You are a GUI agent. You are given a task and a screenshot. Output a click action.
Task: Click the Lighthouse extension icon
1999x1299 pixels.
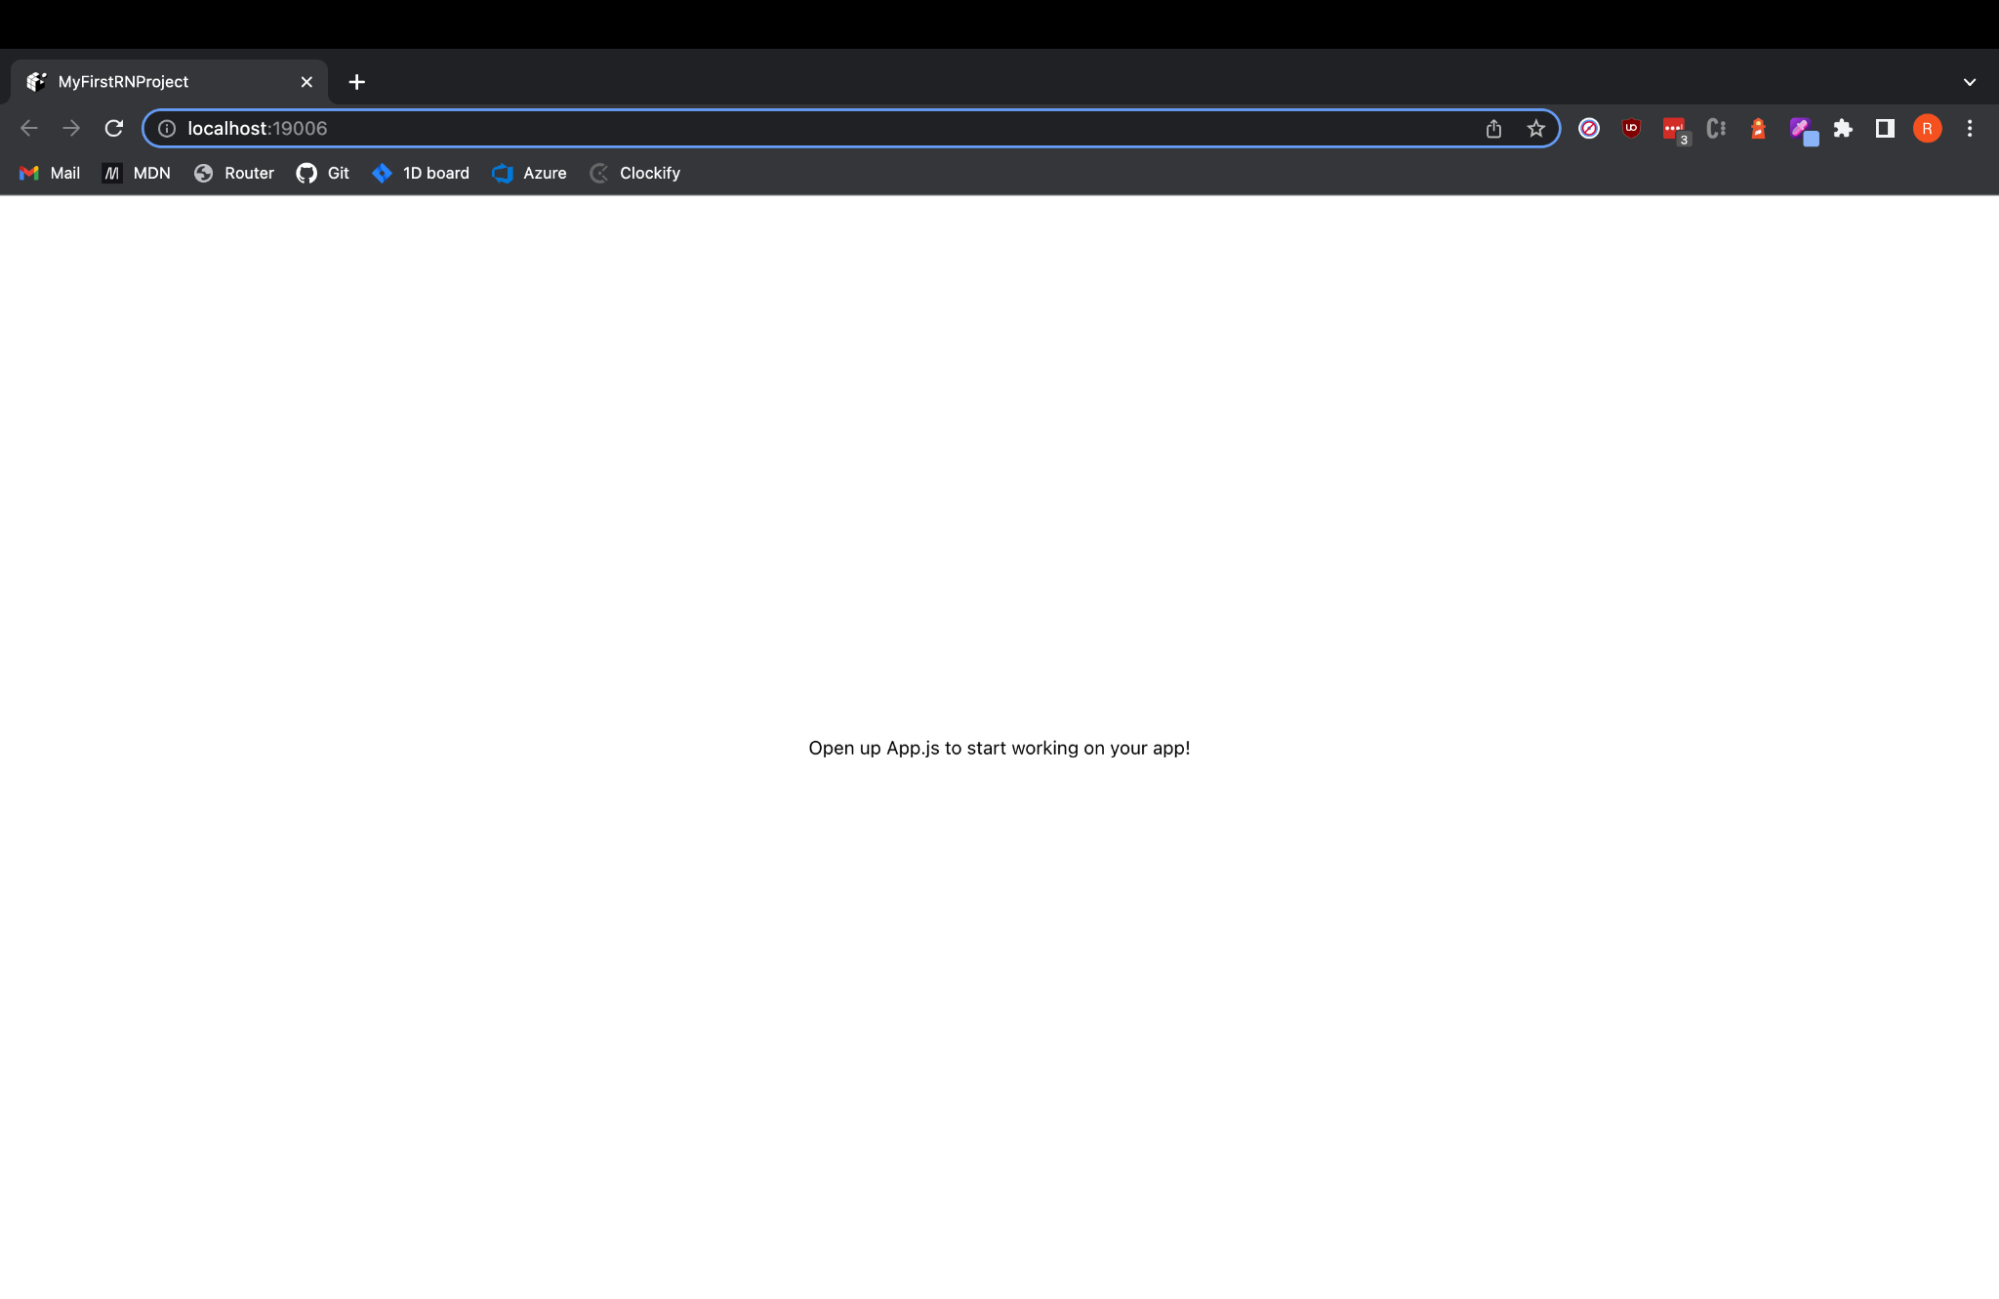click(1758, 128)
